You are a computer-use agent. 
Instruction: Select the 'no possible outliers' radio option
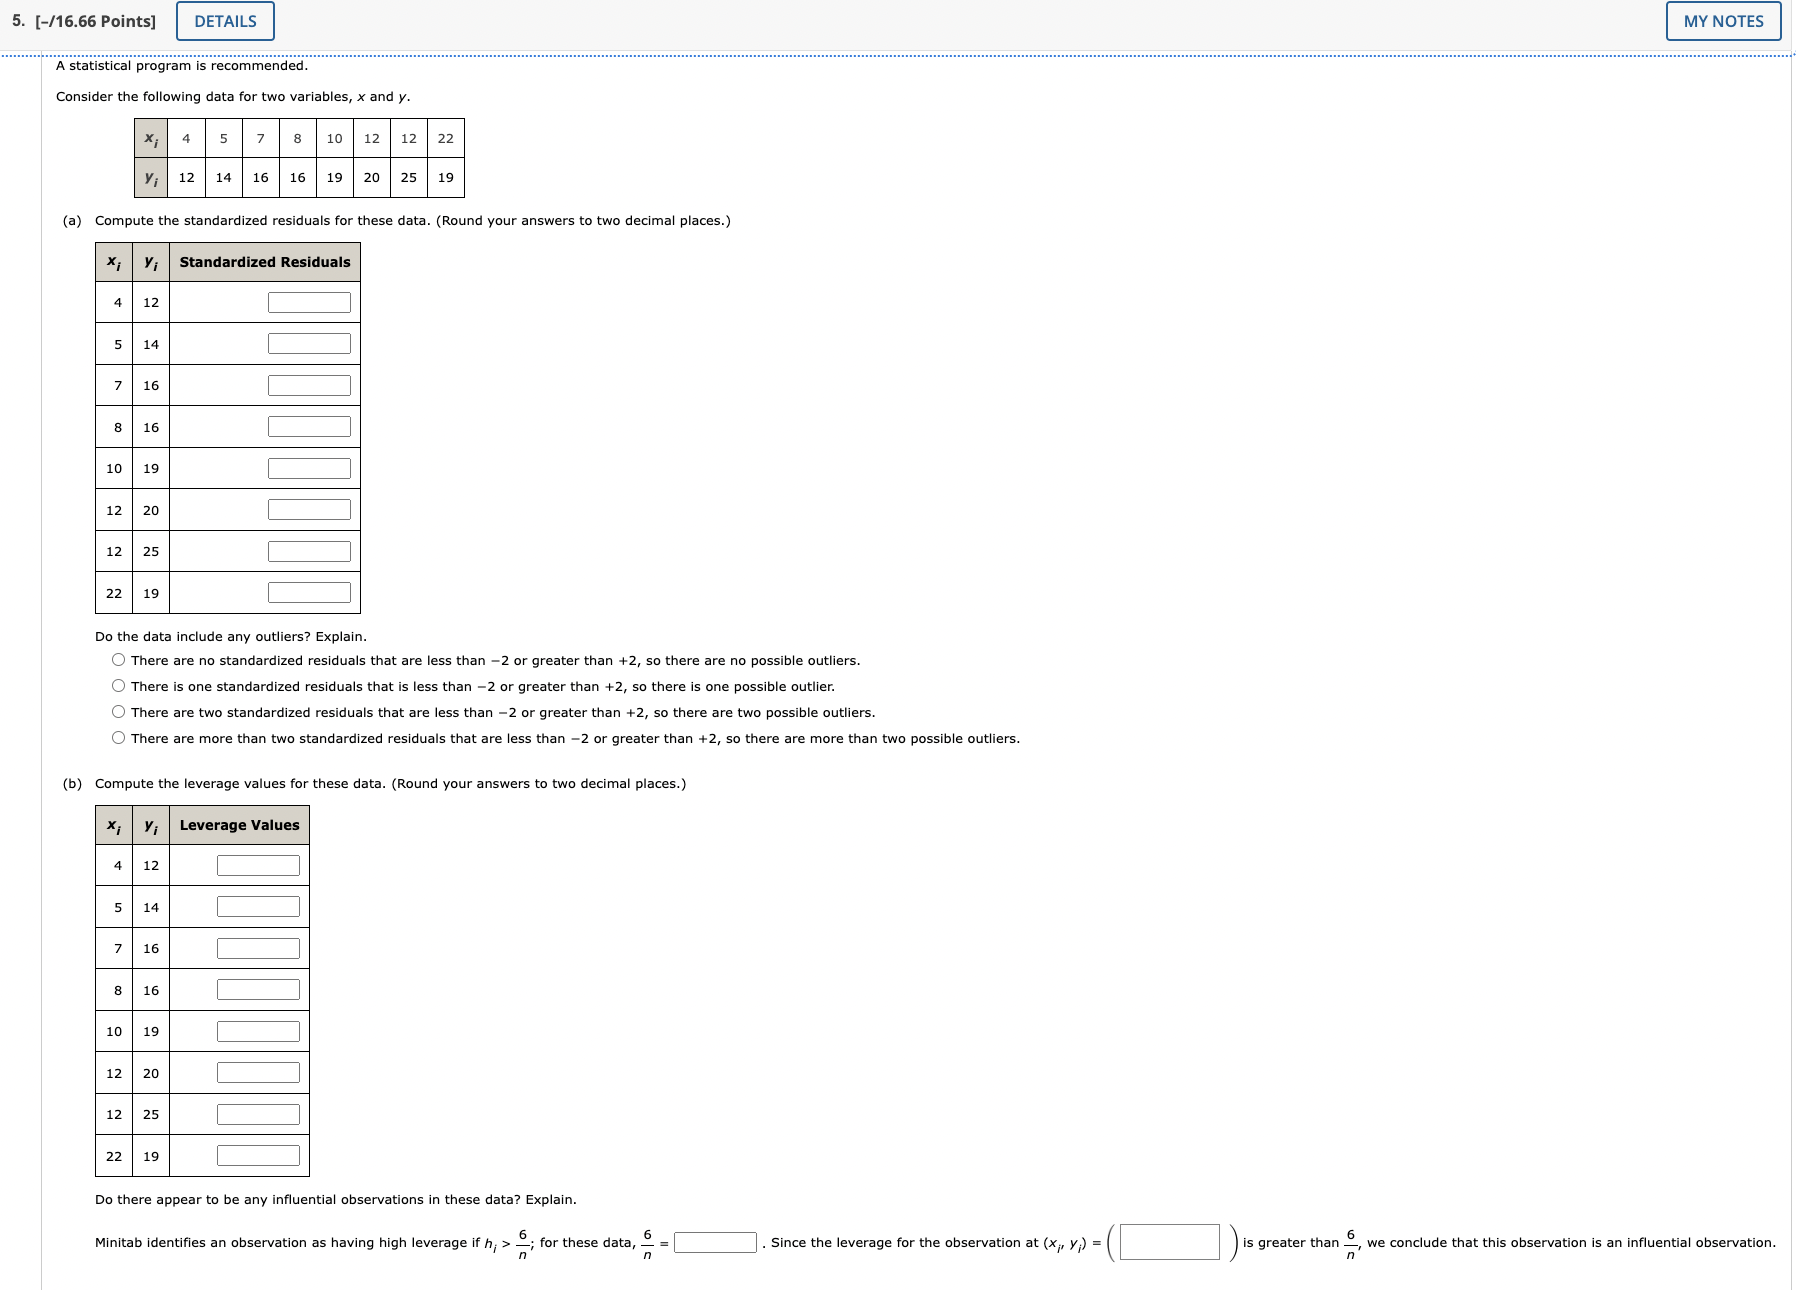(118, 659)
